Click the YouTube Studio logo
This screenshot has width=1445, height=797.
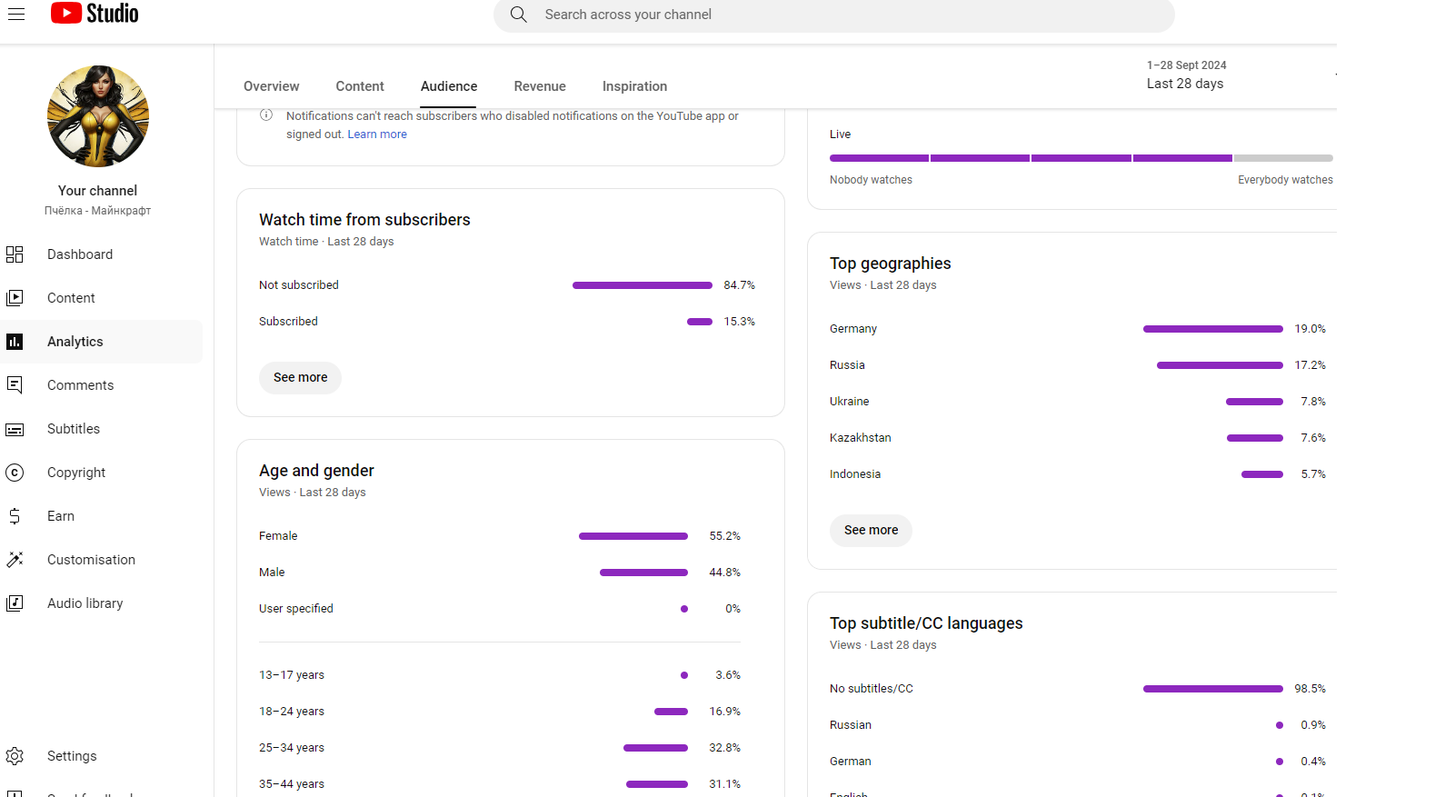coord(95,14)
